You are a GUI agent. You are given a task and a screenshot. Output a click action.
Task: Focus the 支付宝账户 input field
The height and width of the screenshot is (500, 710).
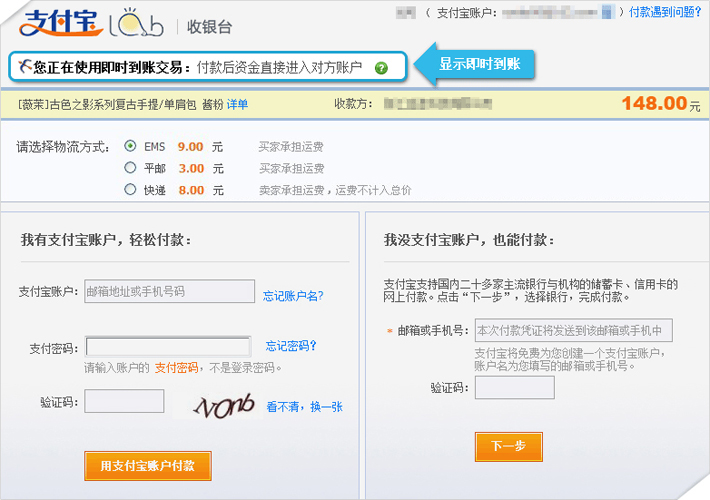(x=169, y=291)
